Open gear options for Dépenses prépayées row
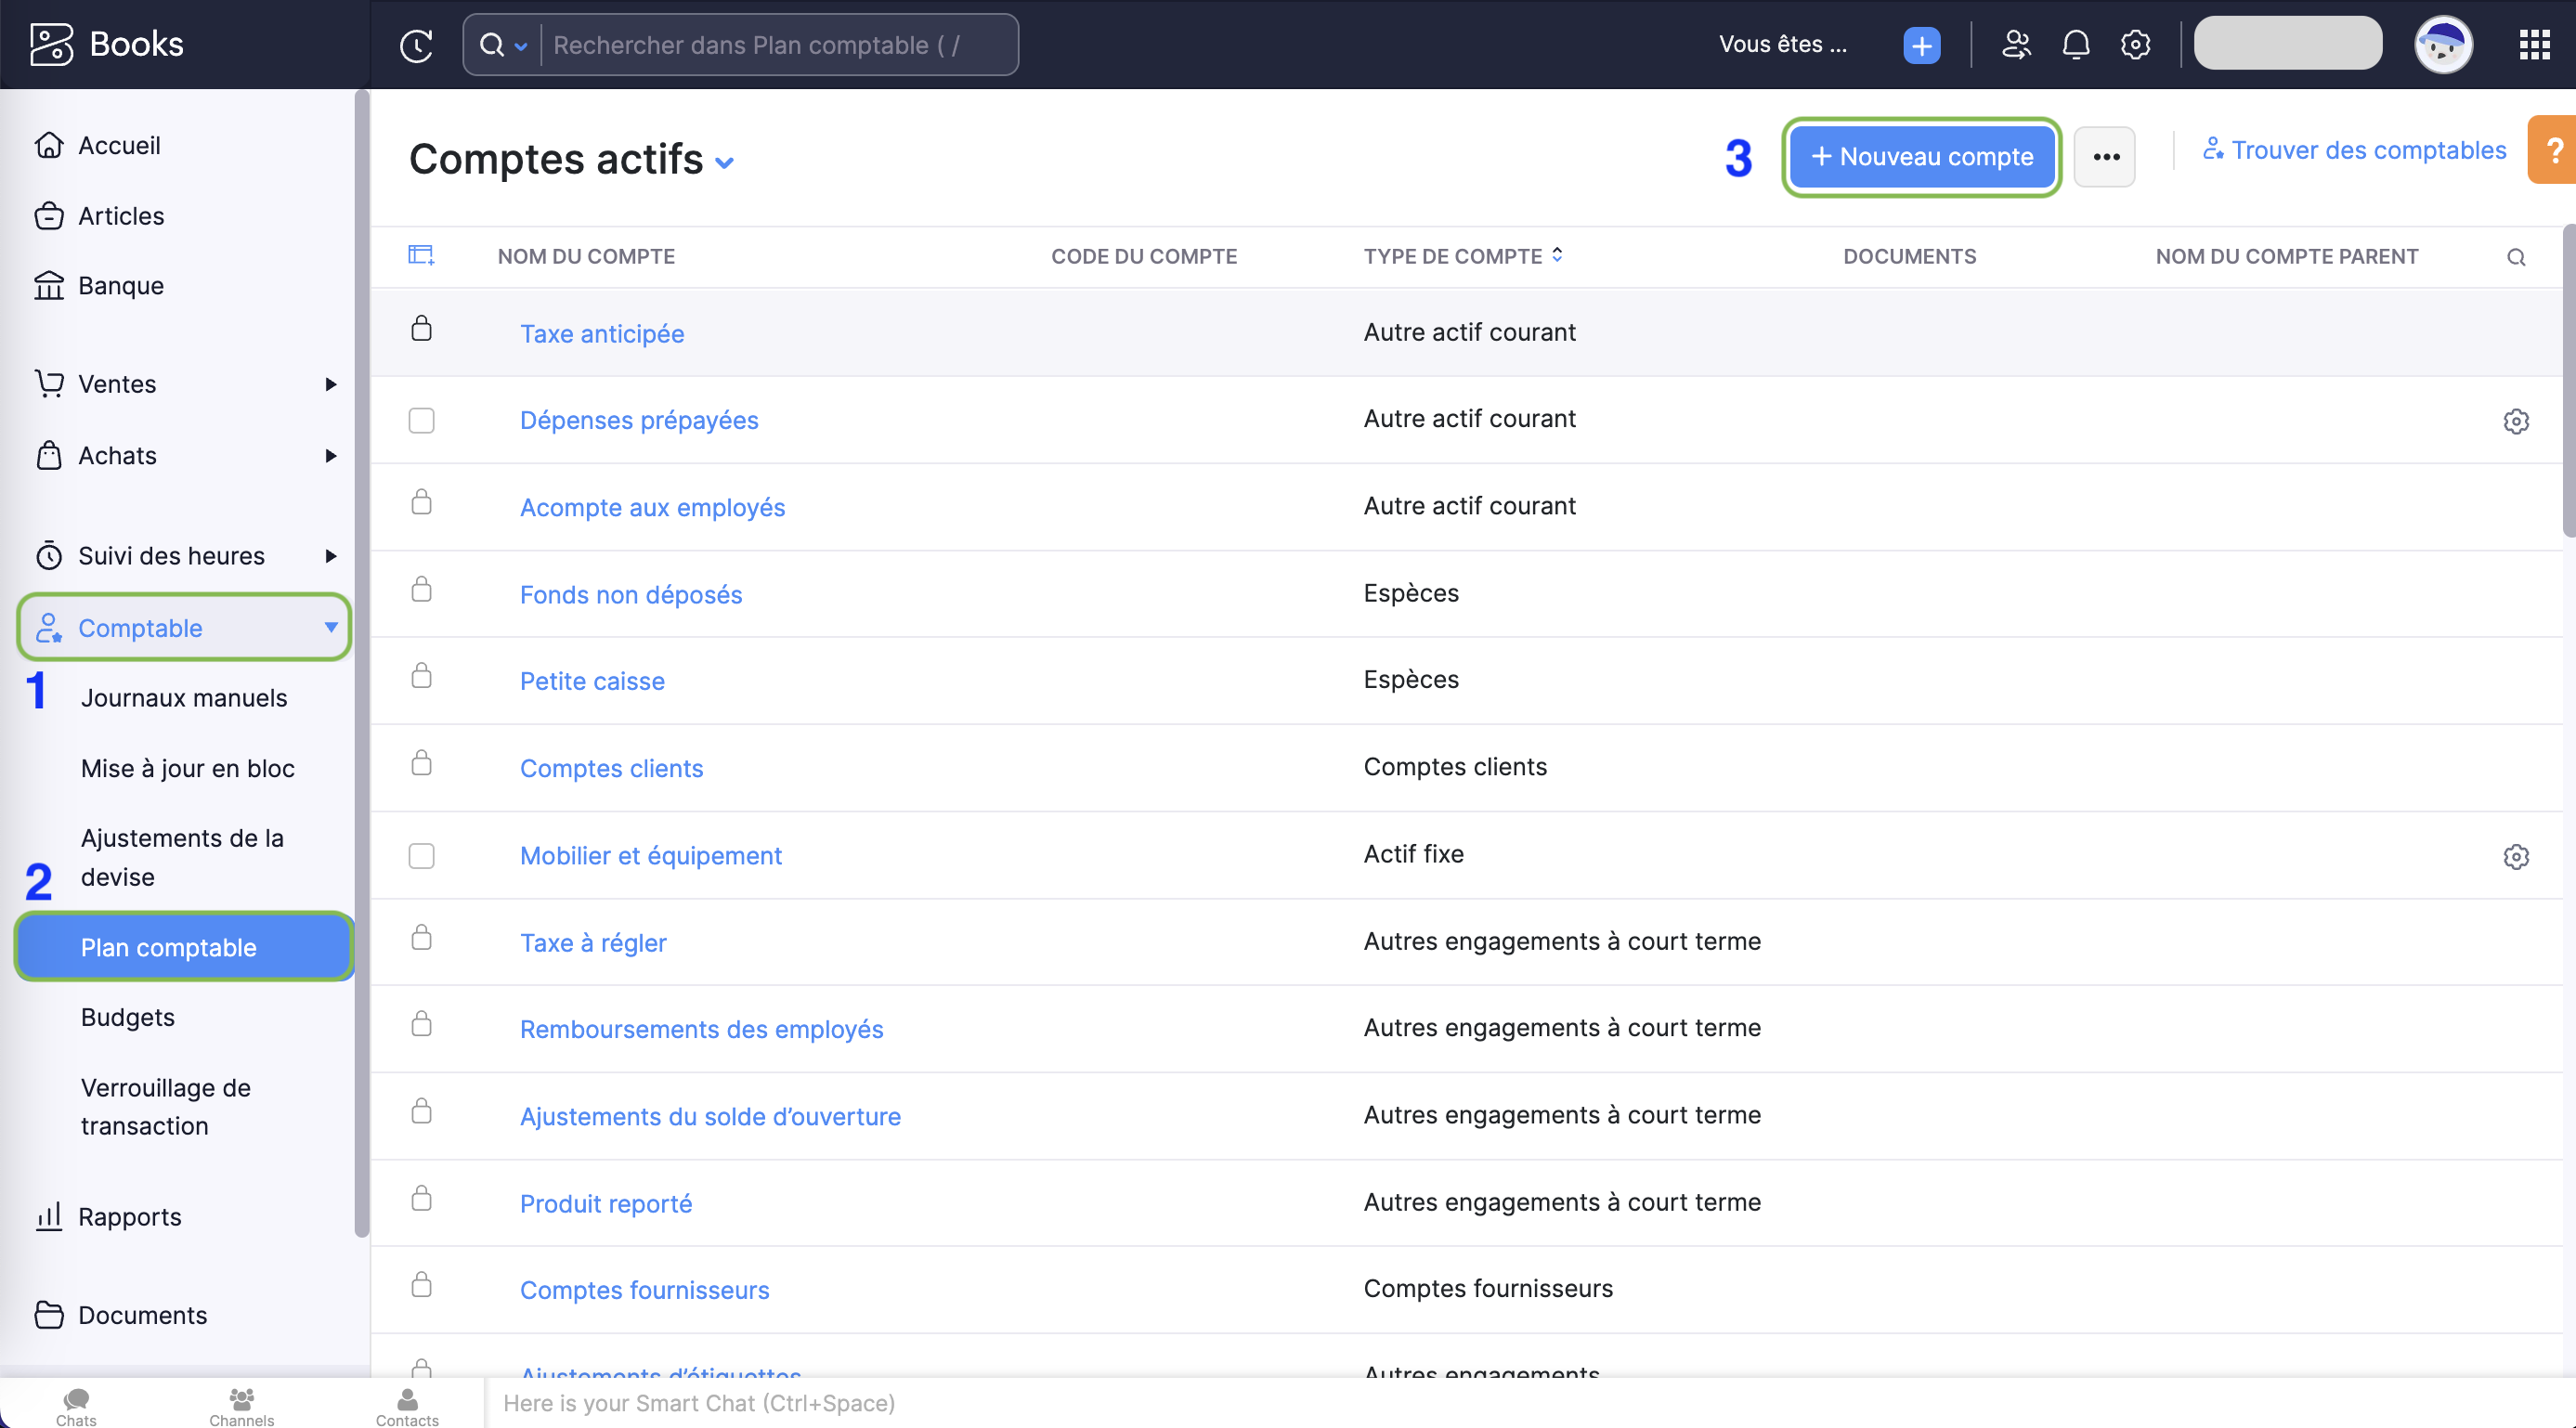Image resolution: width=2576 pixels, height=1428 pixels. pyautogui.click(x=2516, y=421)
